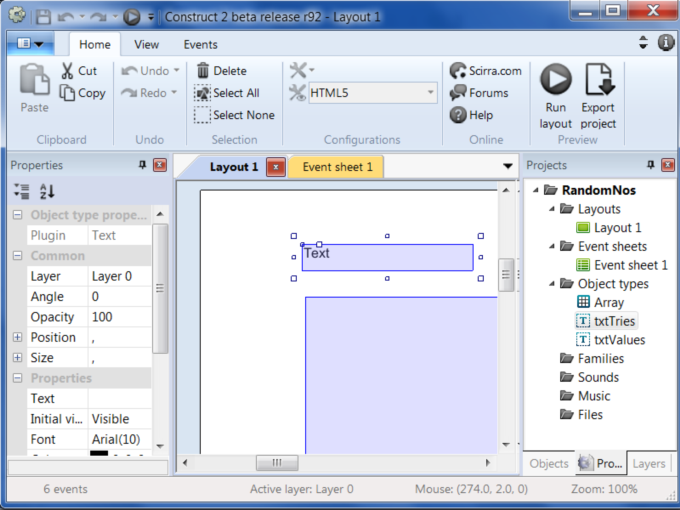Expand the Position property
Viewport: 680px width, 510px height.
pyautogui.click(x=17, y=338)
